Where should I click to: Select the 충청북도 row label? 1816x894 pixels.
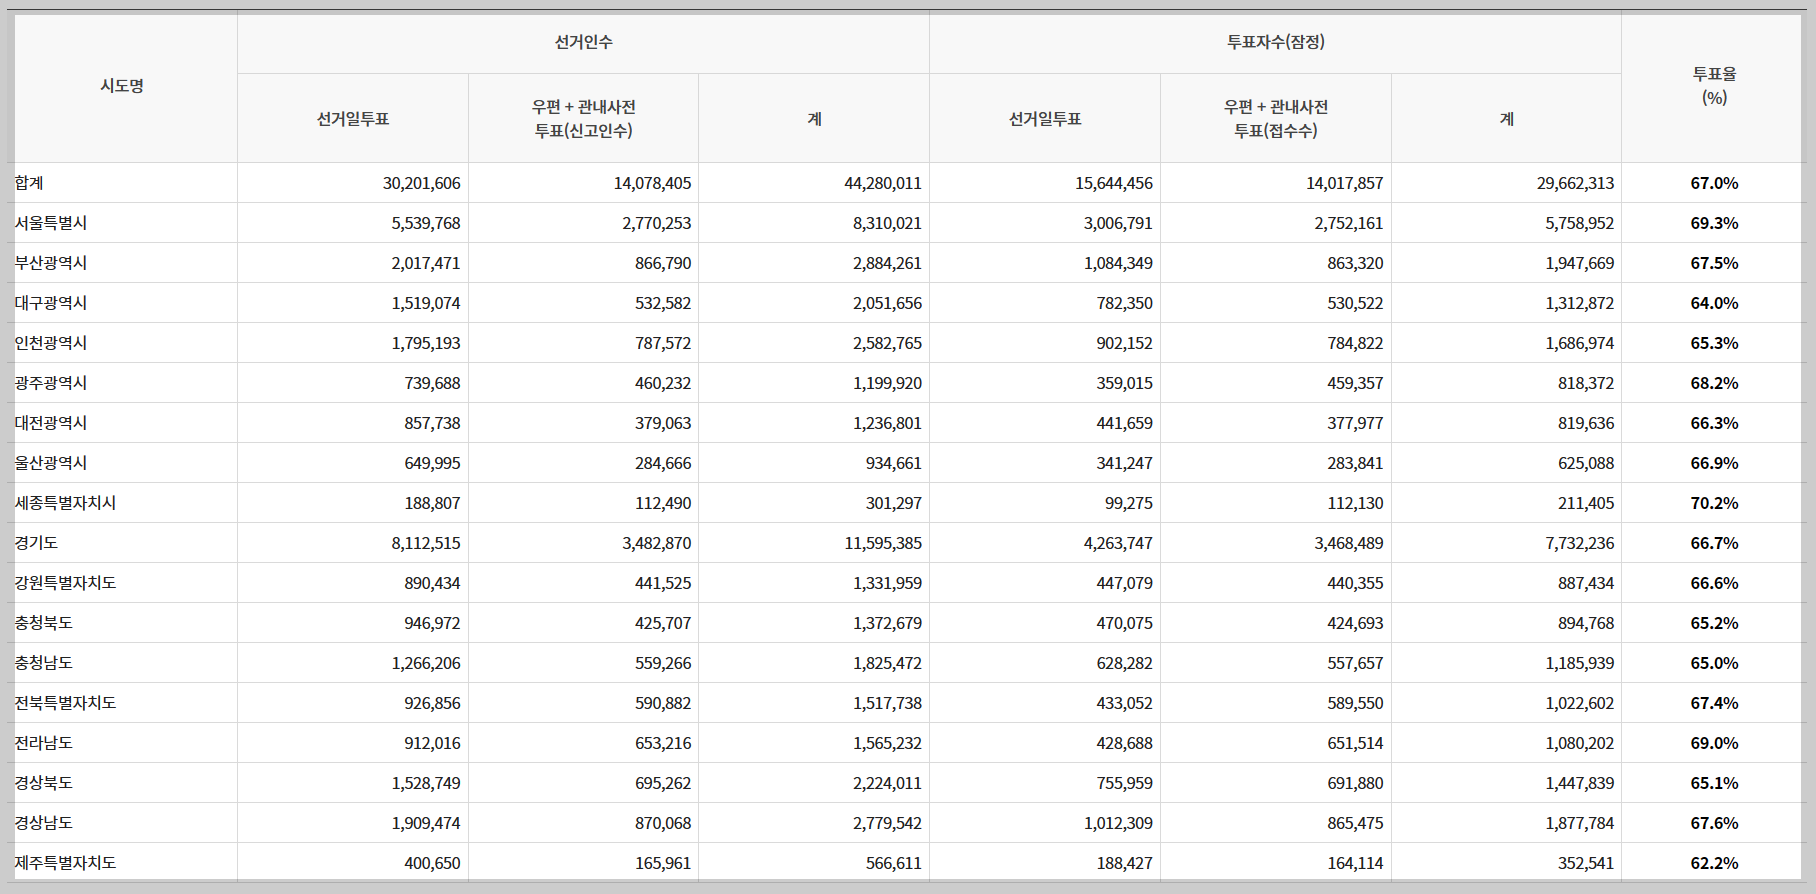[x=43, y=623]
